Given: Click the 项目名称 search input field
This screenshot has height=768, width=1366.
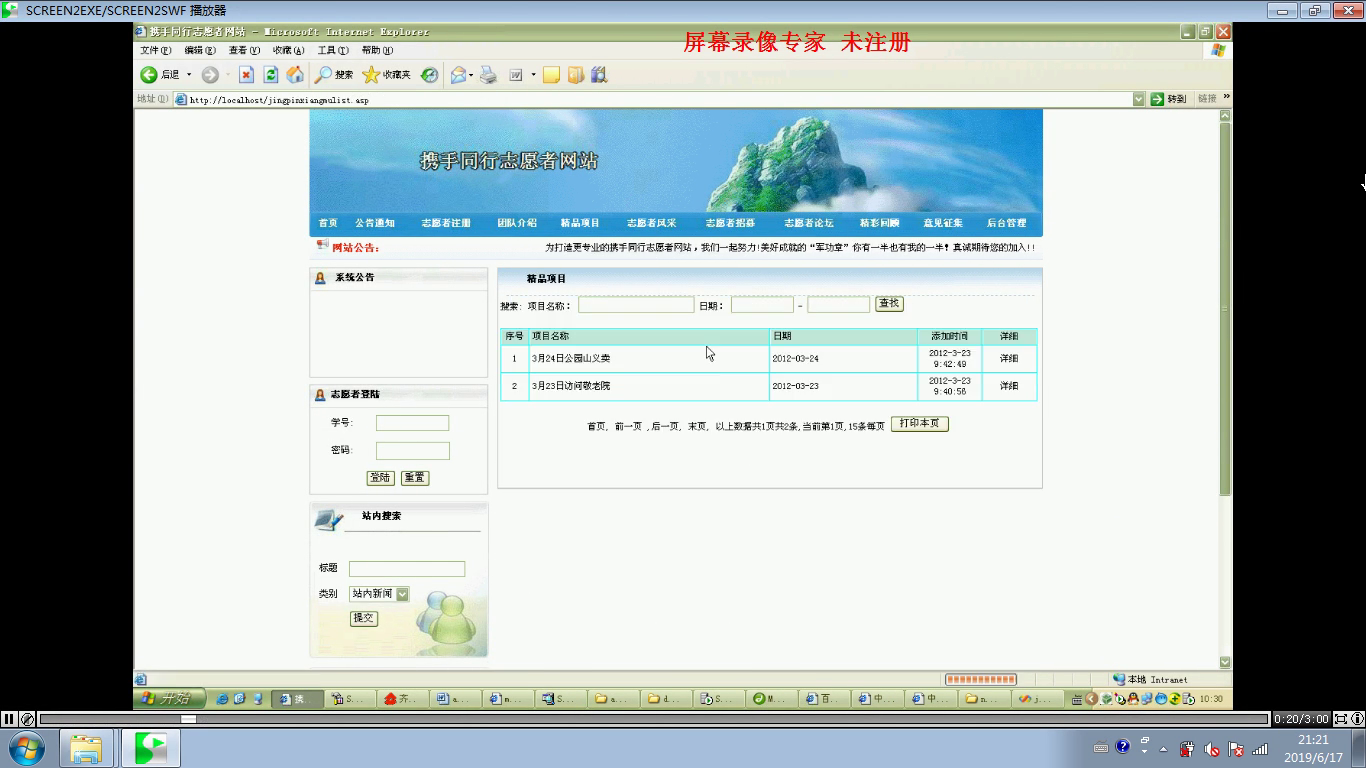Looking at the screenshot, I should (x=636, y=305).
